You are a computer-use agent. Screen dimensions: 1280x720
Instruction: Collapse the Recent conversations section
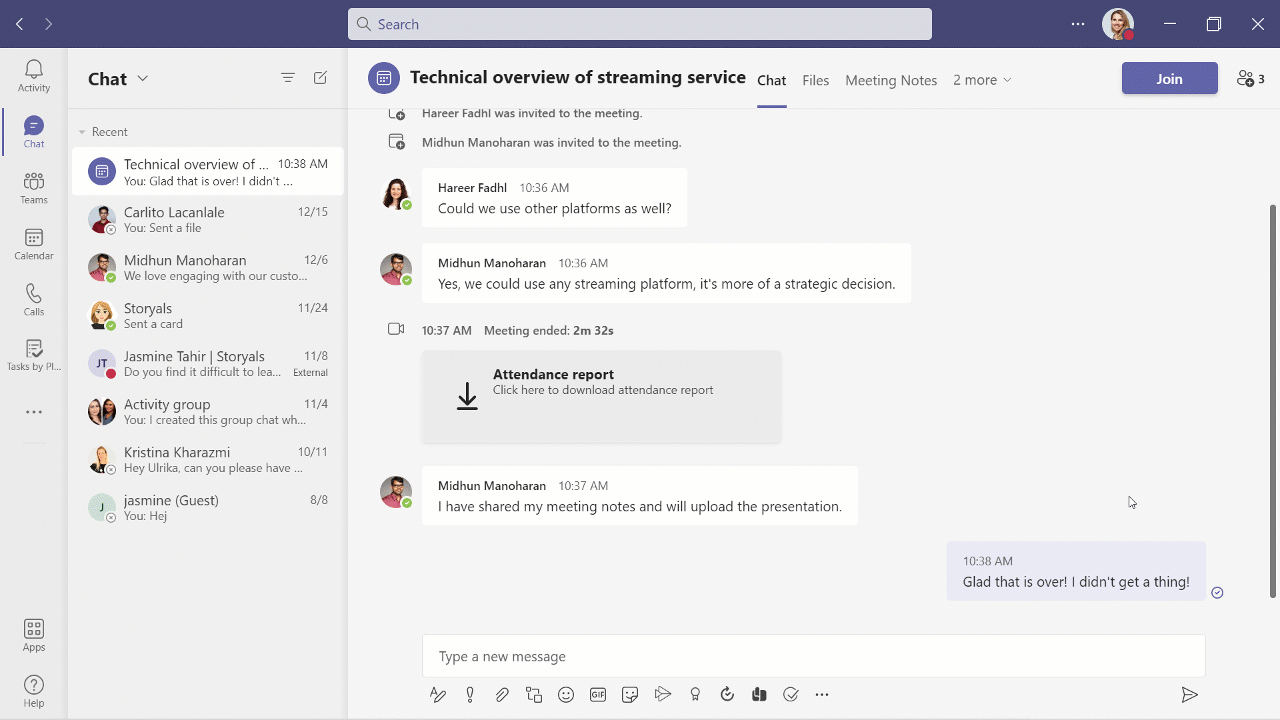[x=82, y=131]
